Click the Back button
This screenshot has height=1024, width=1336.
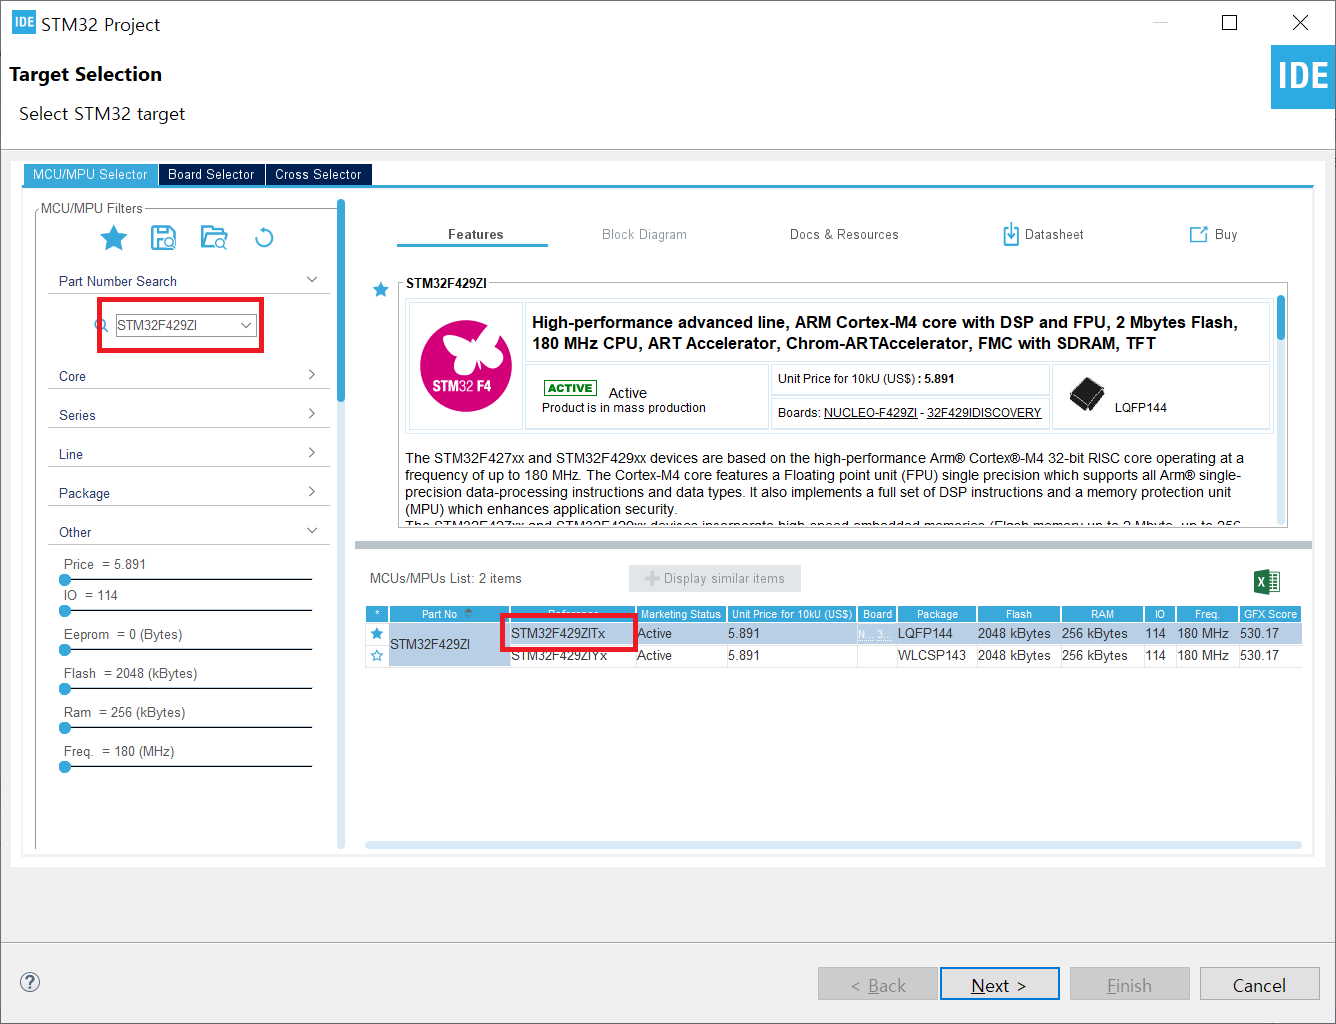point(878,984)
